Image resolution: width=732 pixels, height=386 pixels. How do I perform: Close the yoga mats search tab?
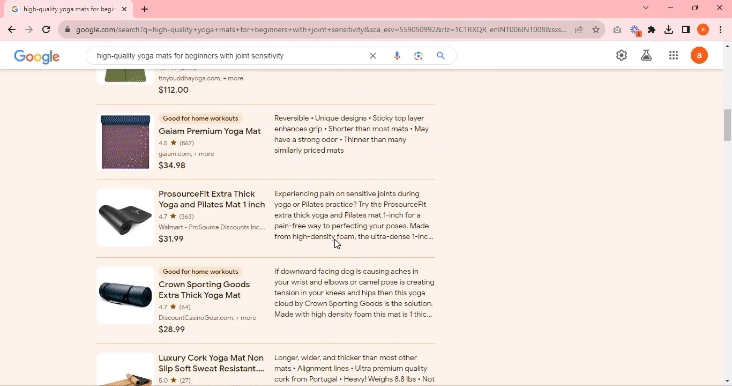pyautogui.click(x=124, y=9)
